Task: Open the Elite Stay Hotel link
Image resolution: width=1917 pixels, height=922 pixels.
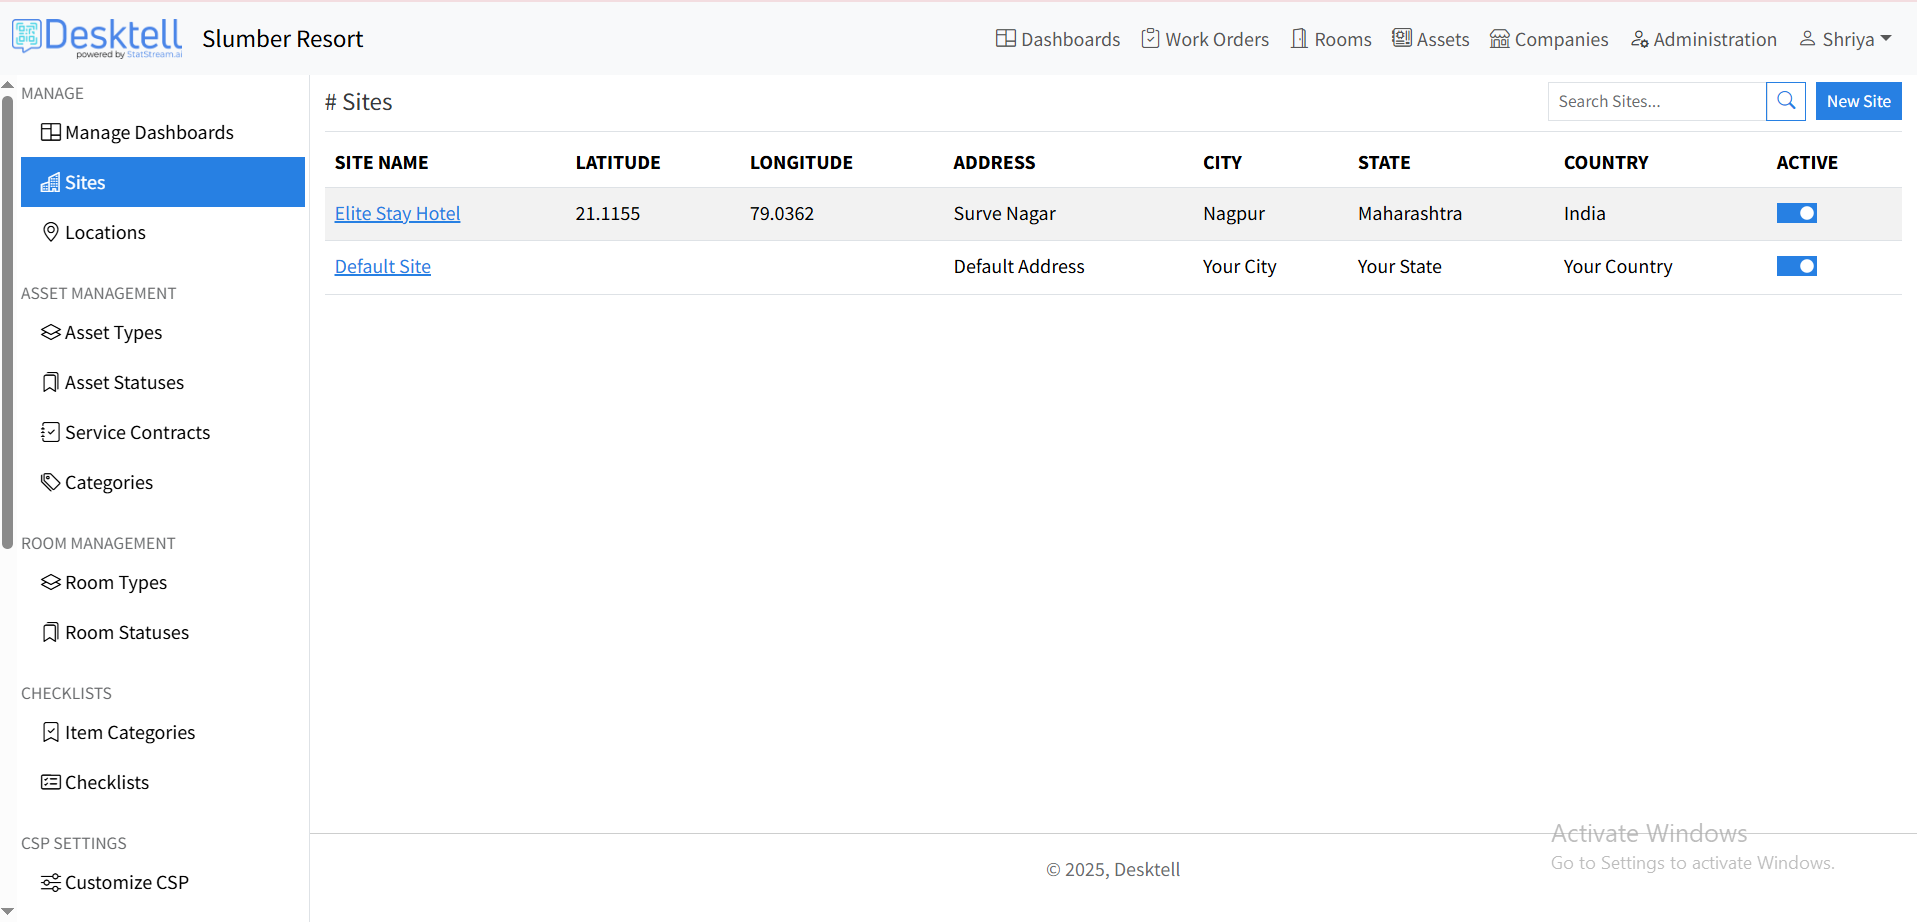Action: (x=397, y=213)
